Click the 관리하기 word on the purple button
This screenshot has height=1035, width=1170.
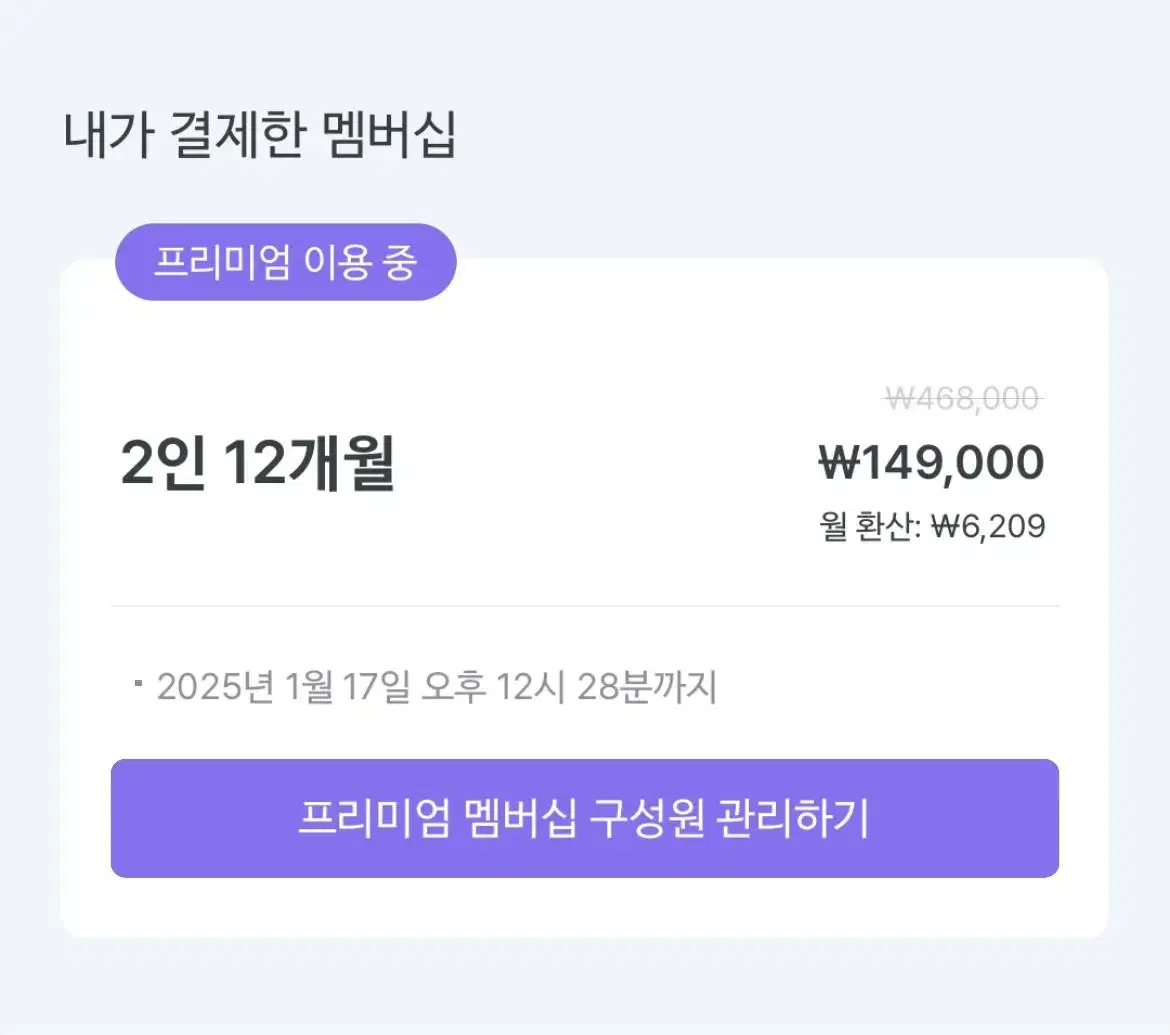point(793,818)
